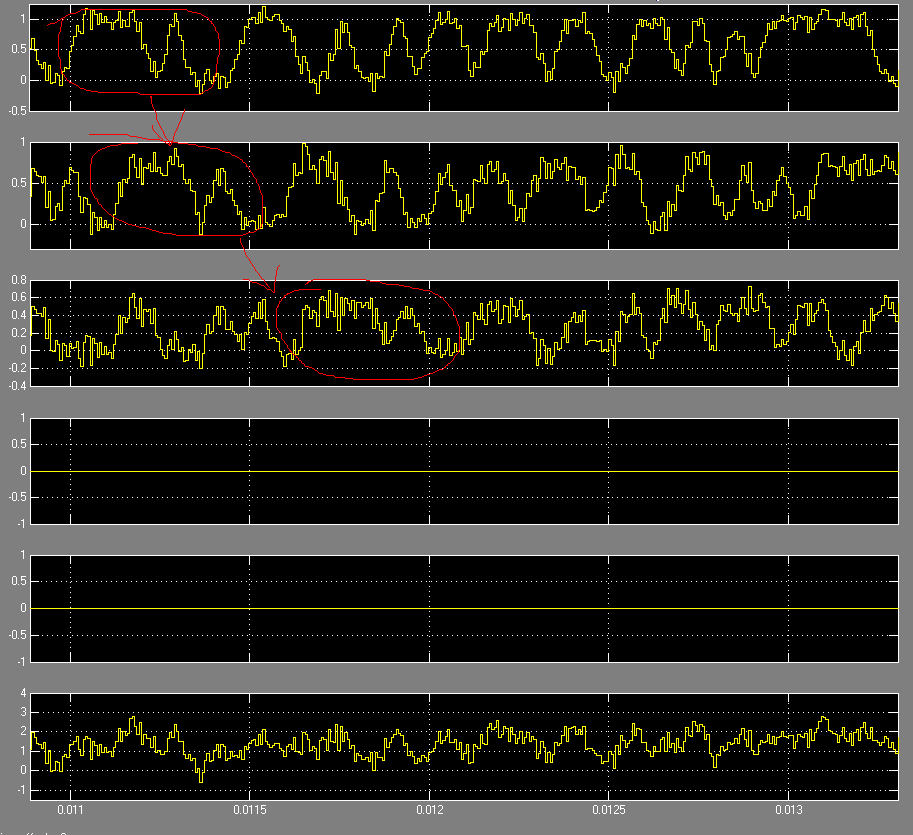Click the -0.4 y-axis tick label
Image resolution: width=913 pixels, height=835 pixels.
click(x=17, y=385)
